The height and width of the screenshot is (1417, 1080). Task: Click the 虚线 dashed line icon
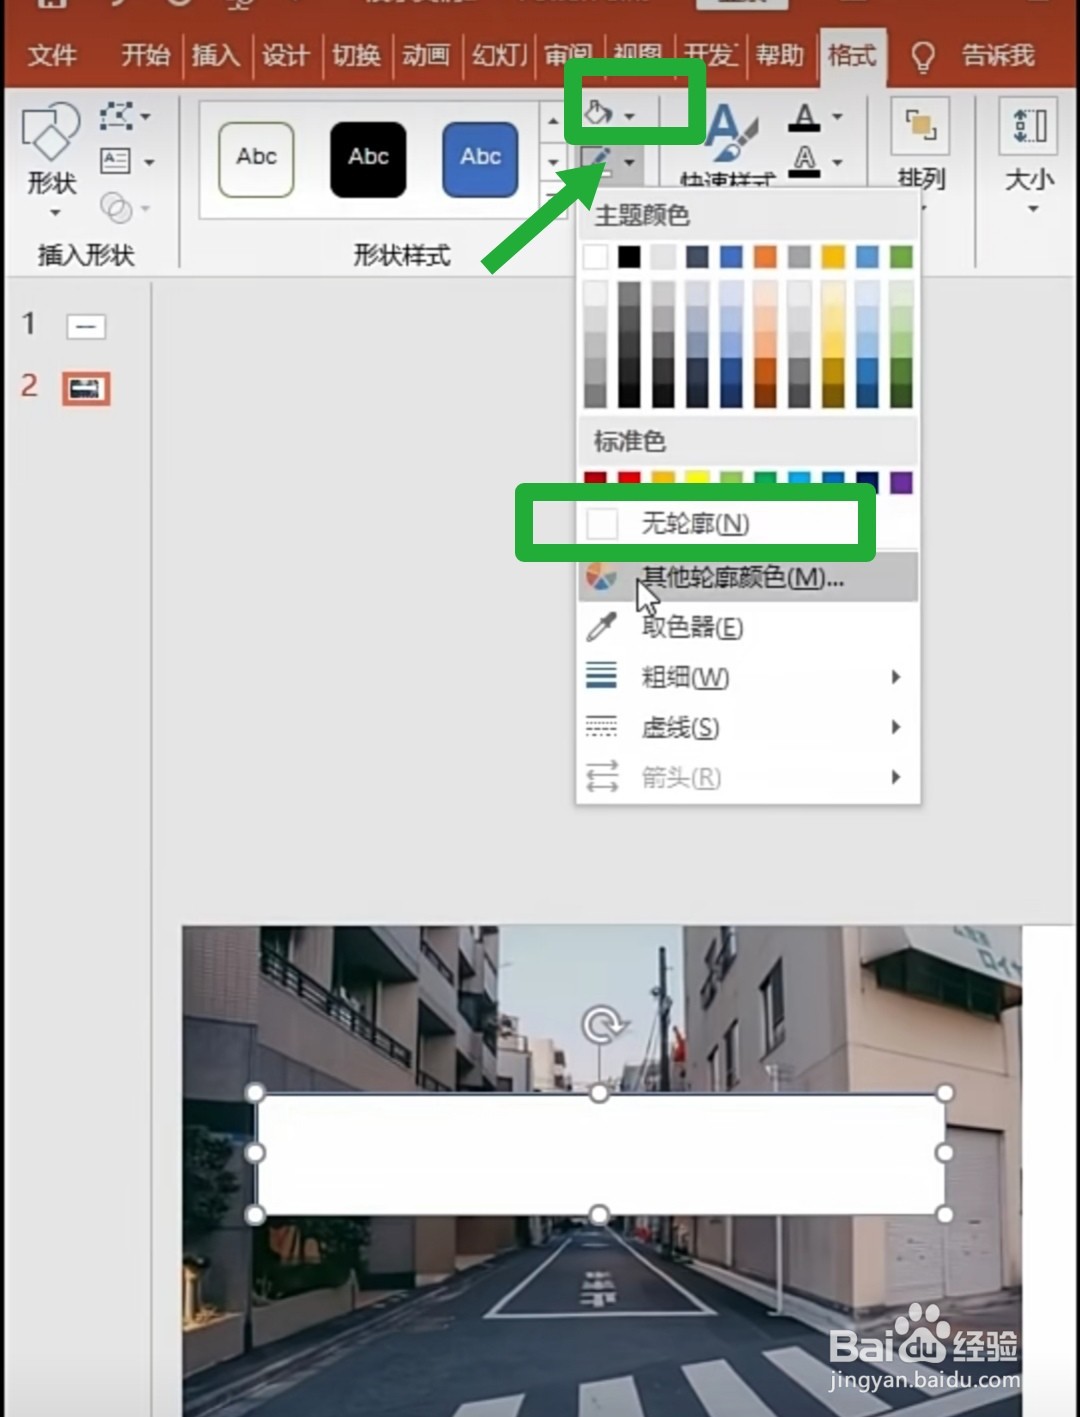coord(601,728)
